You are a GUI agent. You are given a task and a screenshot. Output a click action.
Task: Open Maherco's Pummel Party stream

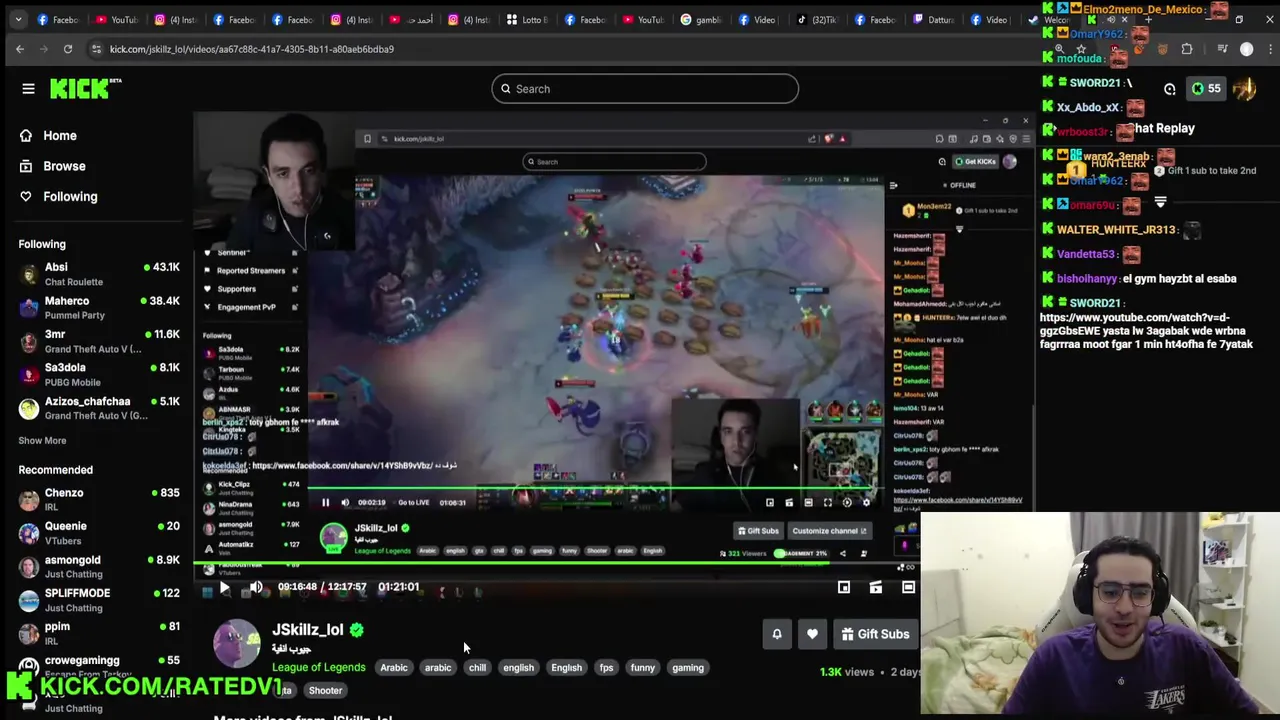point(97,308)
